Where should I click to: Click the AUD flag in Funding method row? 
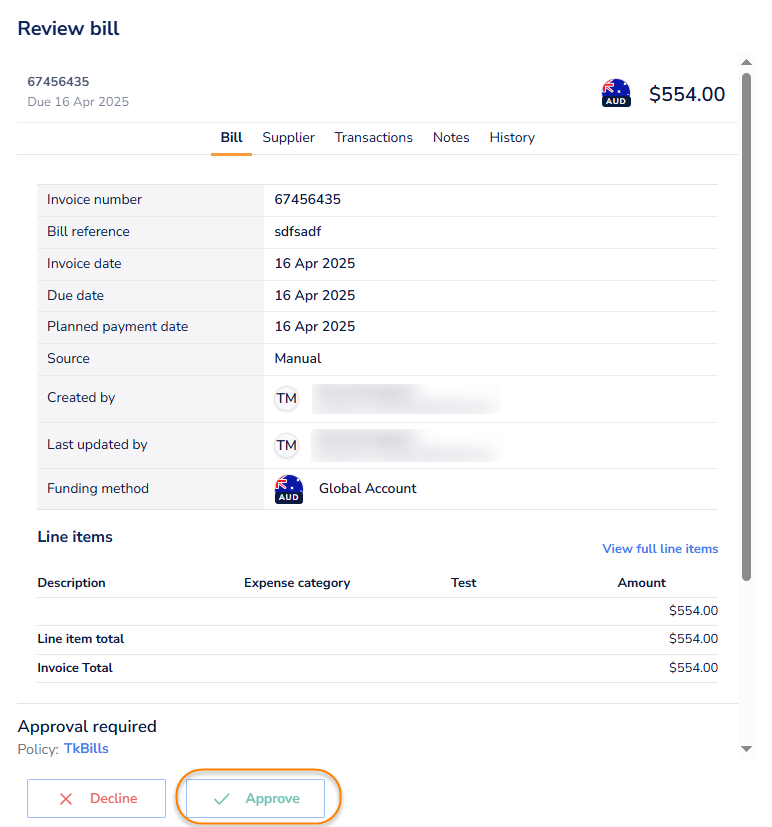point(289,489)
